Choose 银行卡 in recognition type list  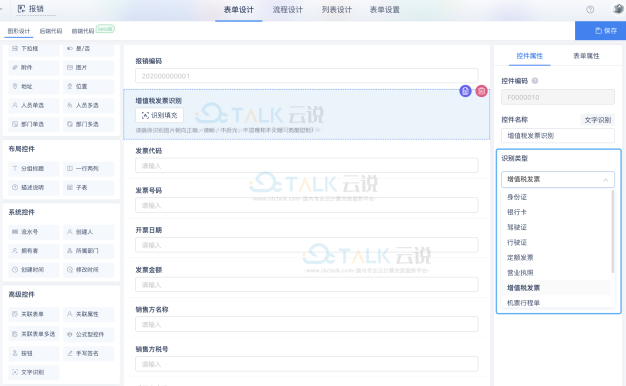(517, 212)
